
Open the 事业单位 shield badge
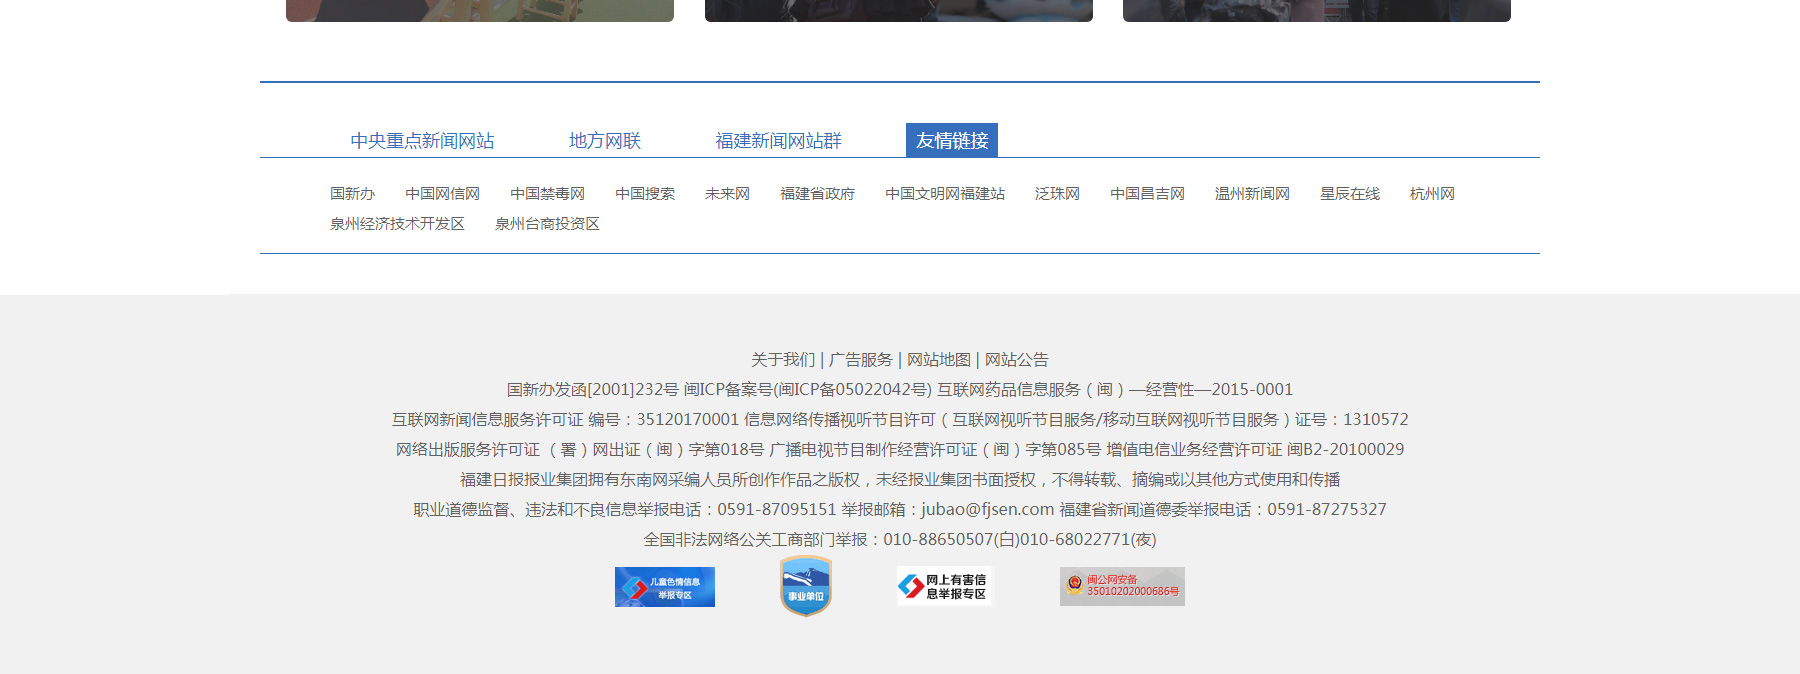(x=805, y=586)
